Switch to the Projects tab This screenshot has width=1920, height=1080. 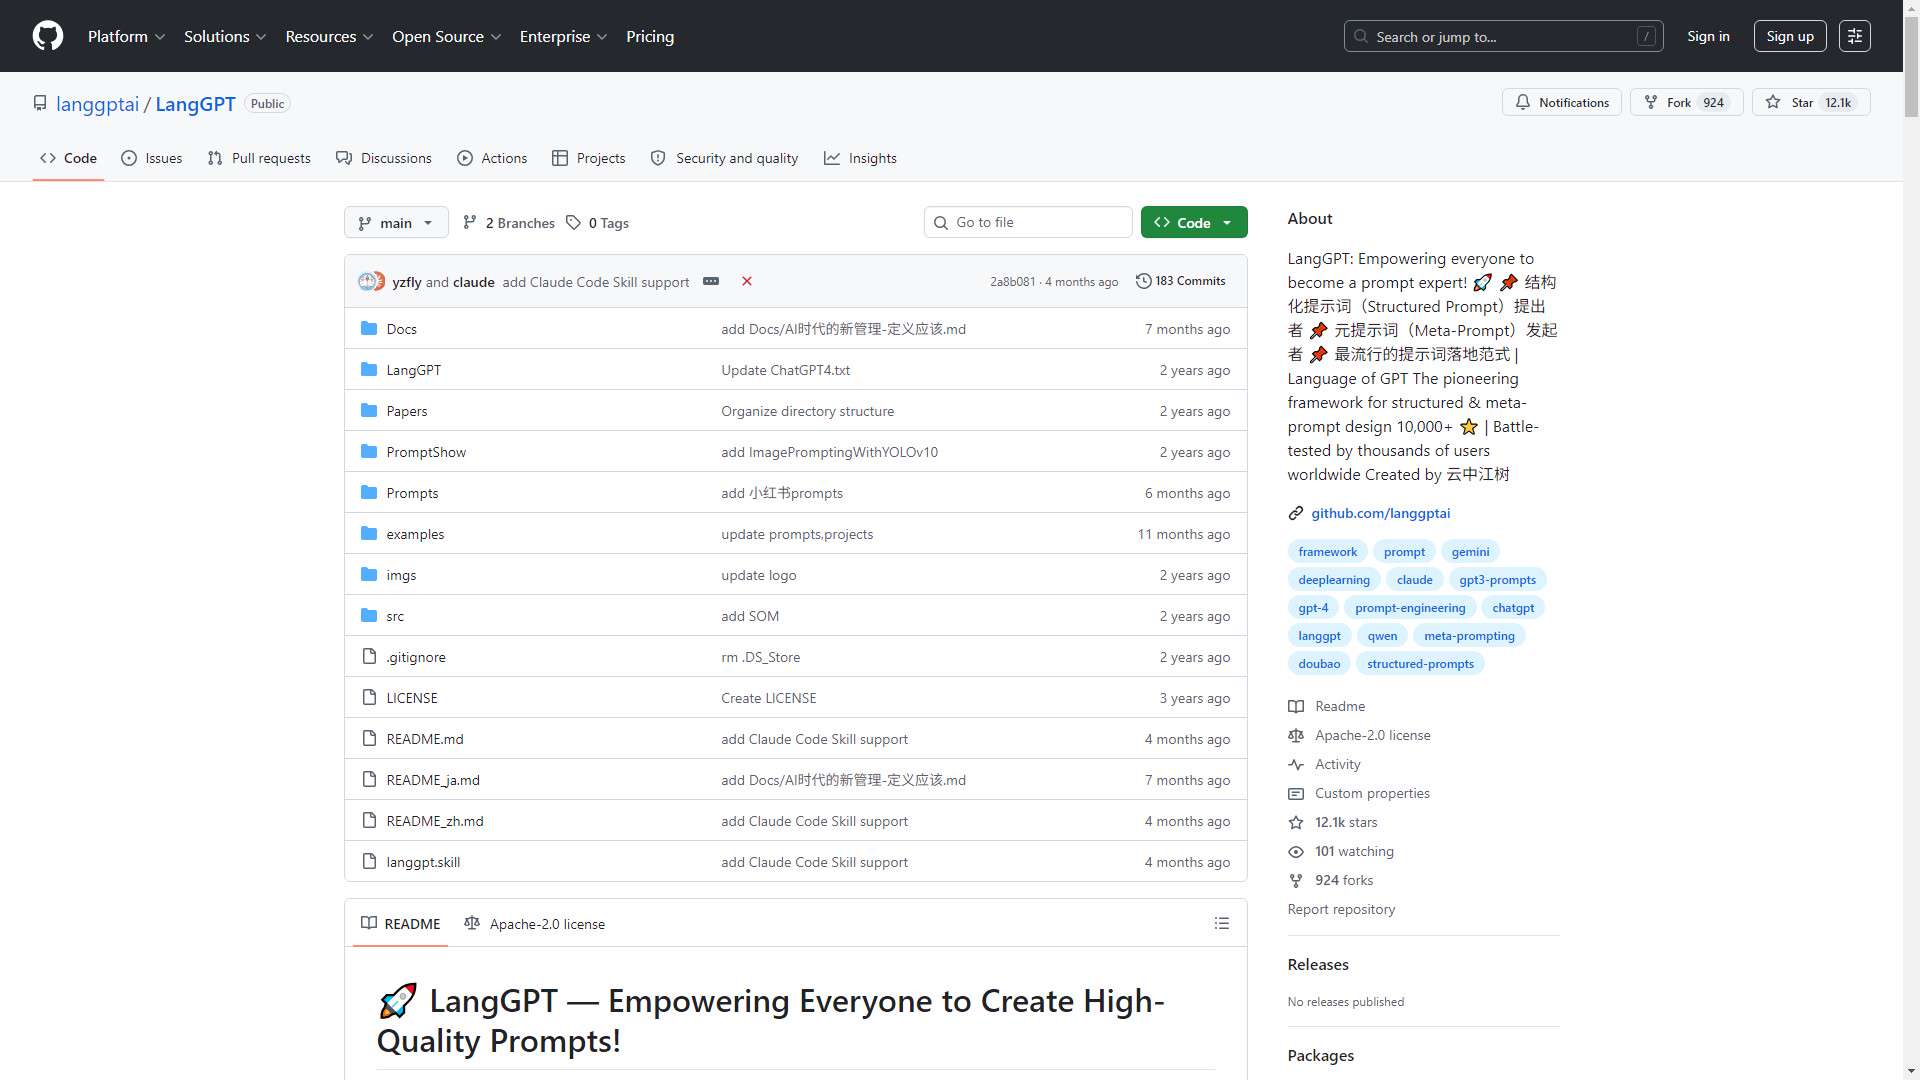(588, 158)
